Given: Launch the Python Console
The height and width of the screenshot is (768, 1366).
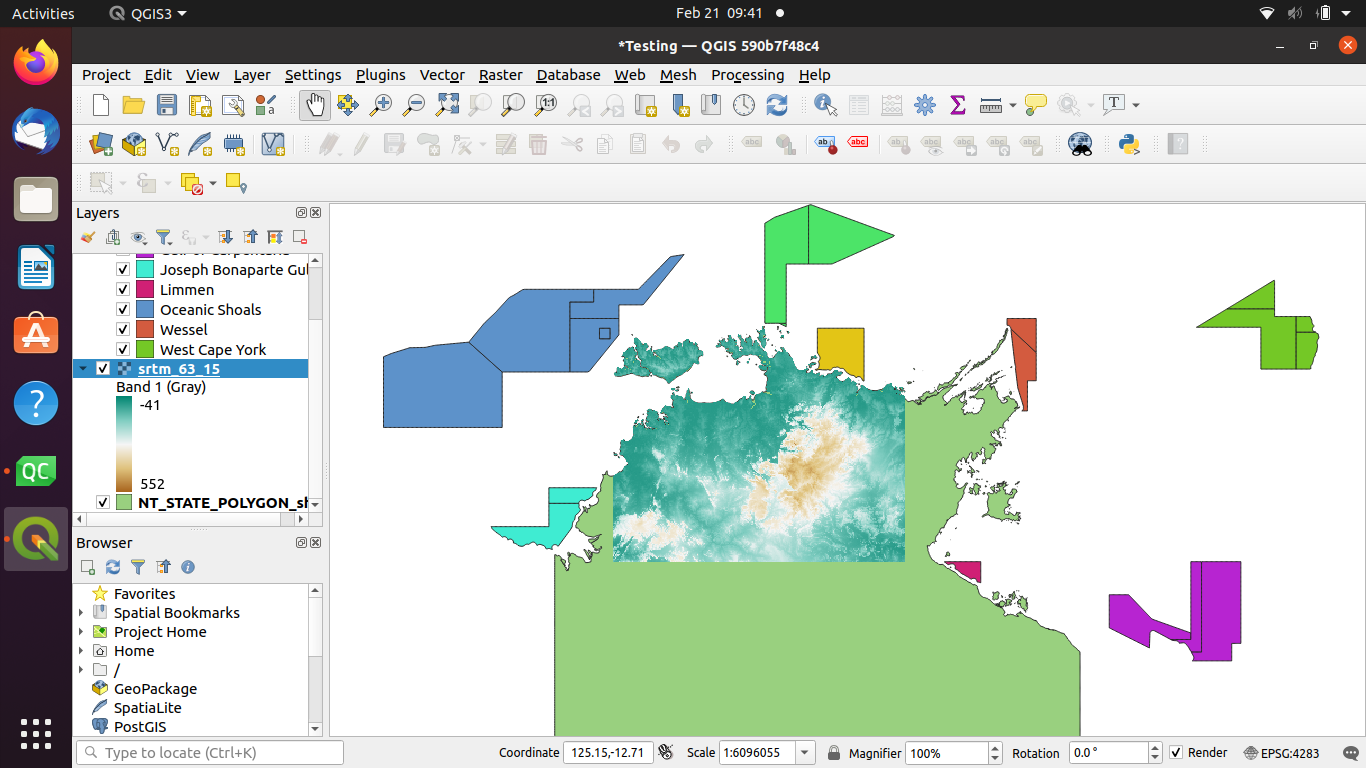Looking at the screenshot, I should click(1131, 144).
